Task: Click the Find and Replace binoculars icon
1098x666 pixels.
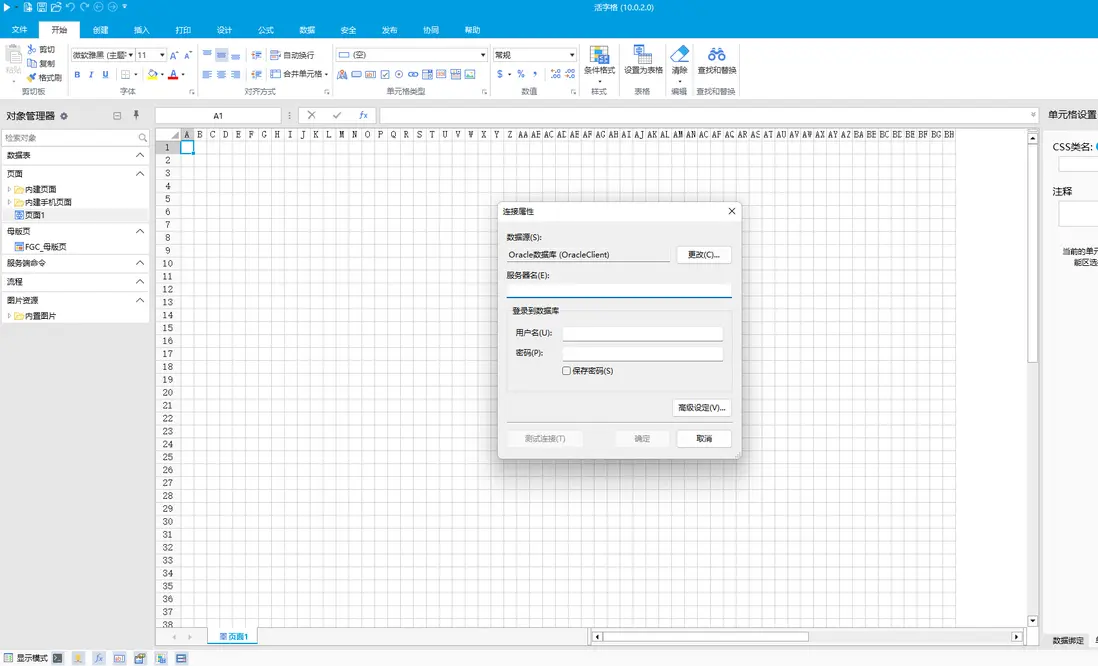Action: point(716,55)
